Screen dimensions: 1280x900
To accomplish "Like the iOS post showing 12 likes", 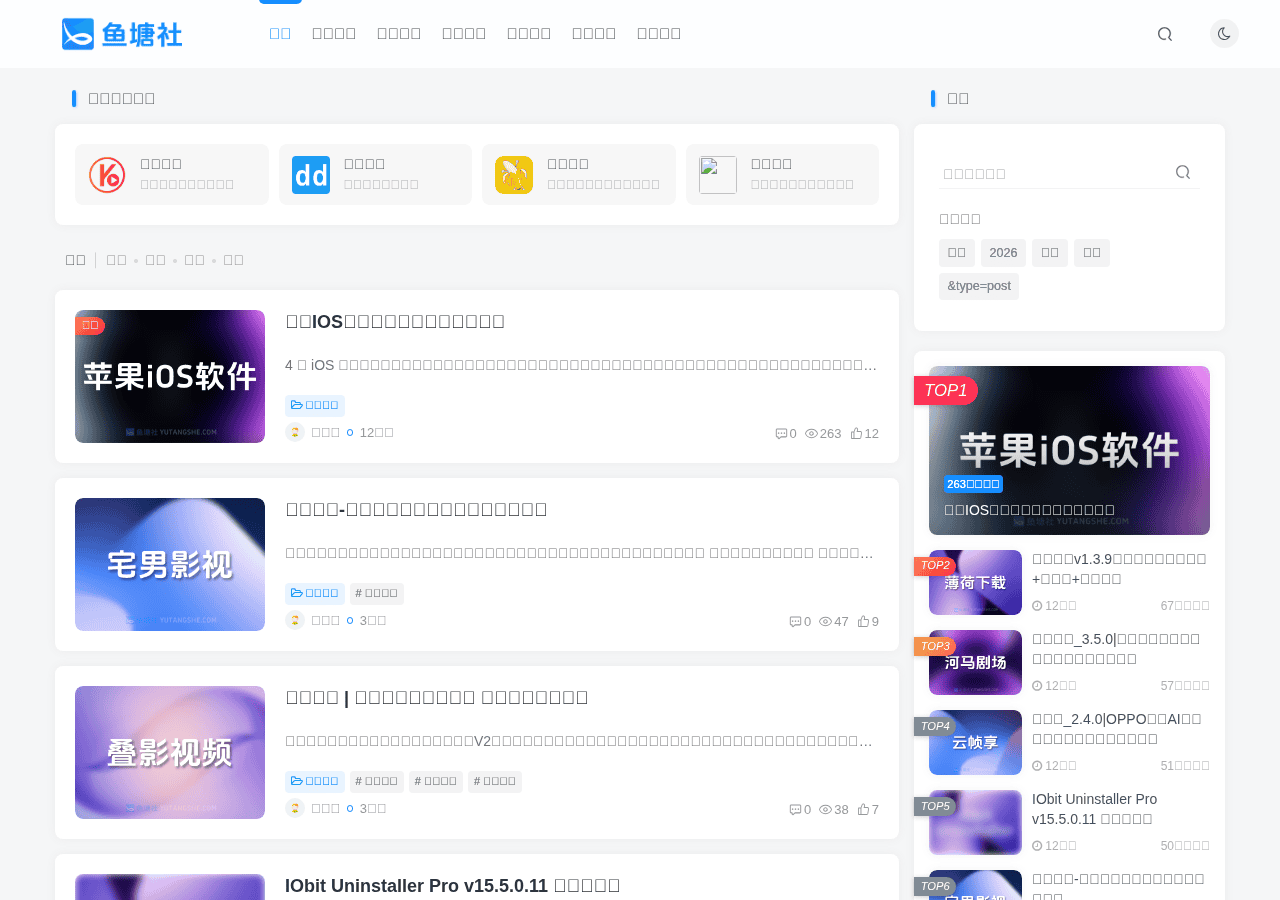I will click(x=856, y=433).
